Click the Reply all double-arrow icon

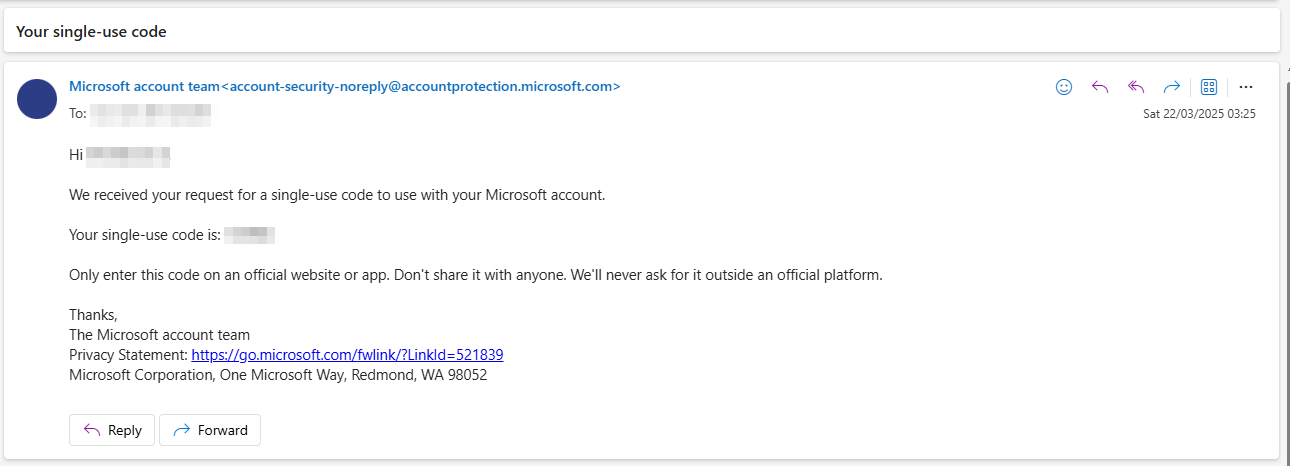1136,87
